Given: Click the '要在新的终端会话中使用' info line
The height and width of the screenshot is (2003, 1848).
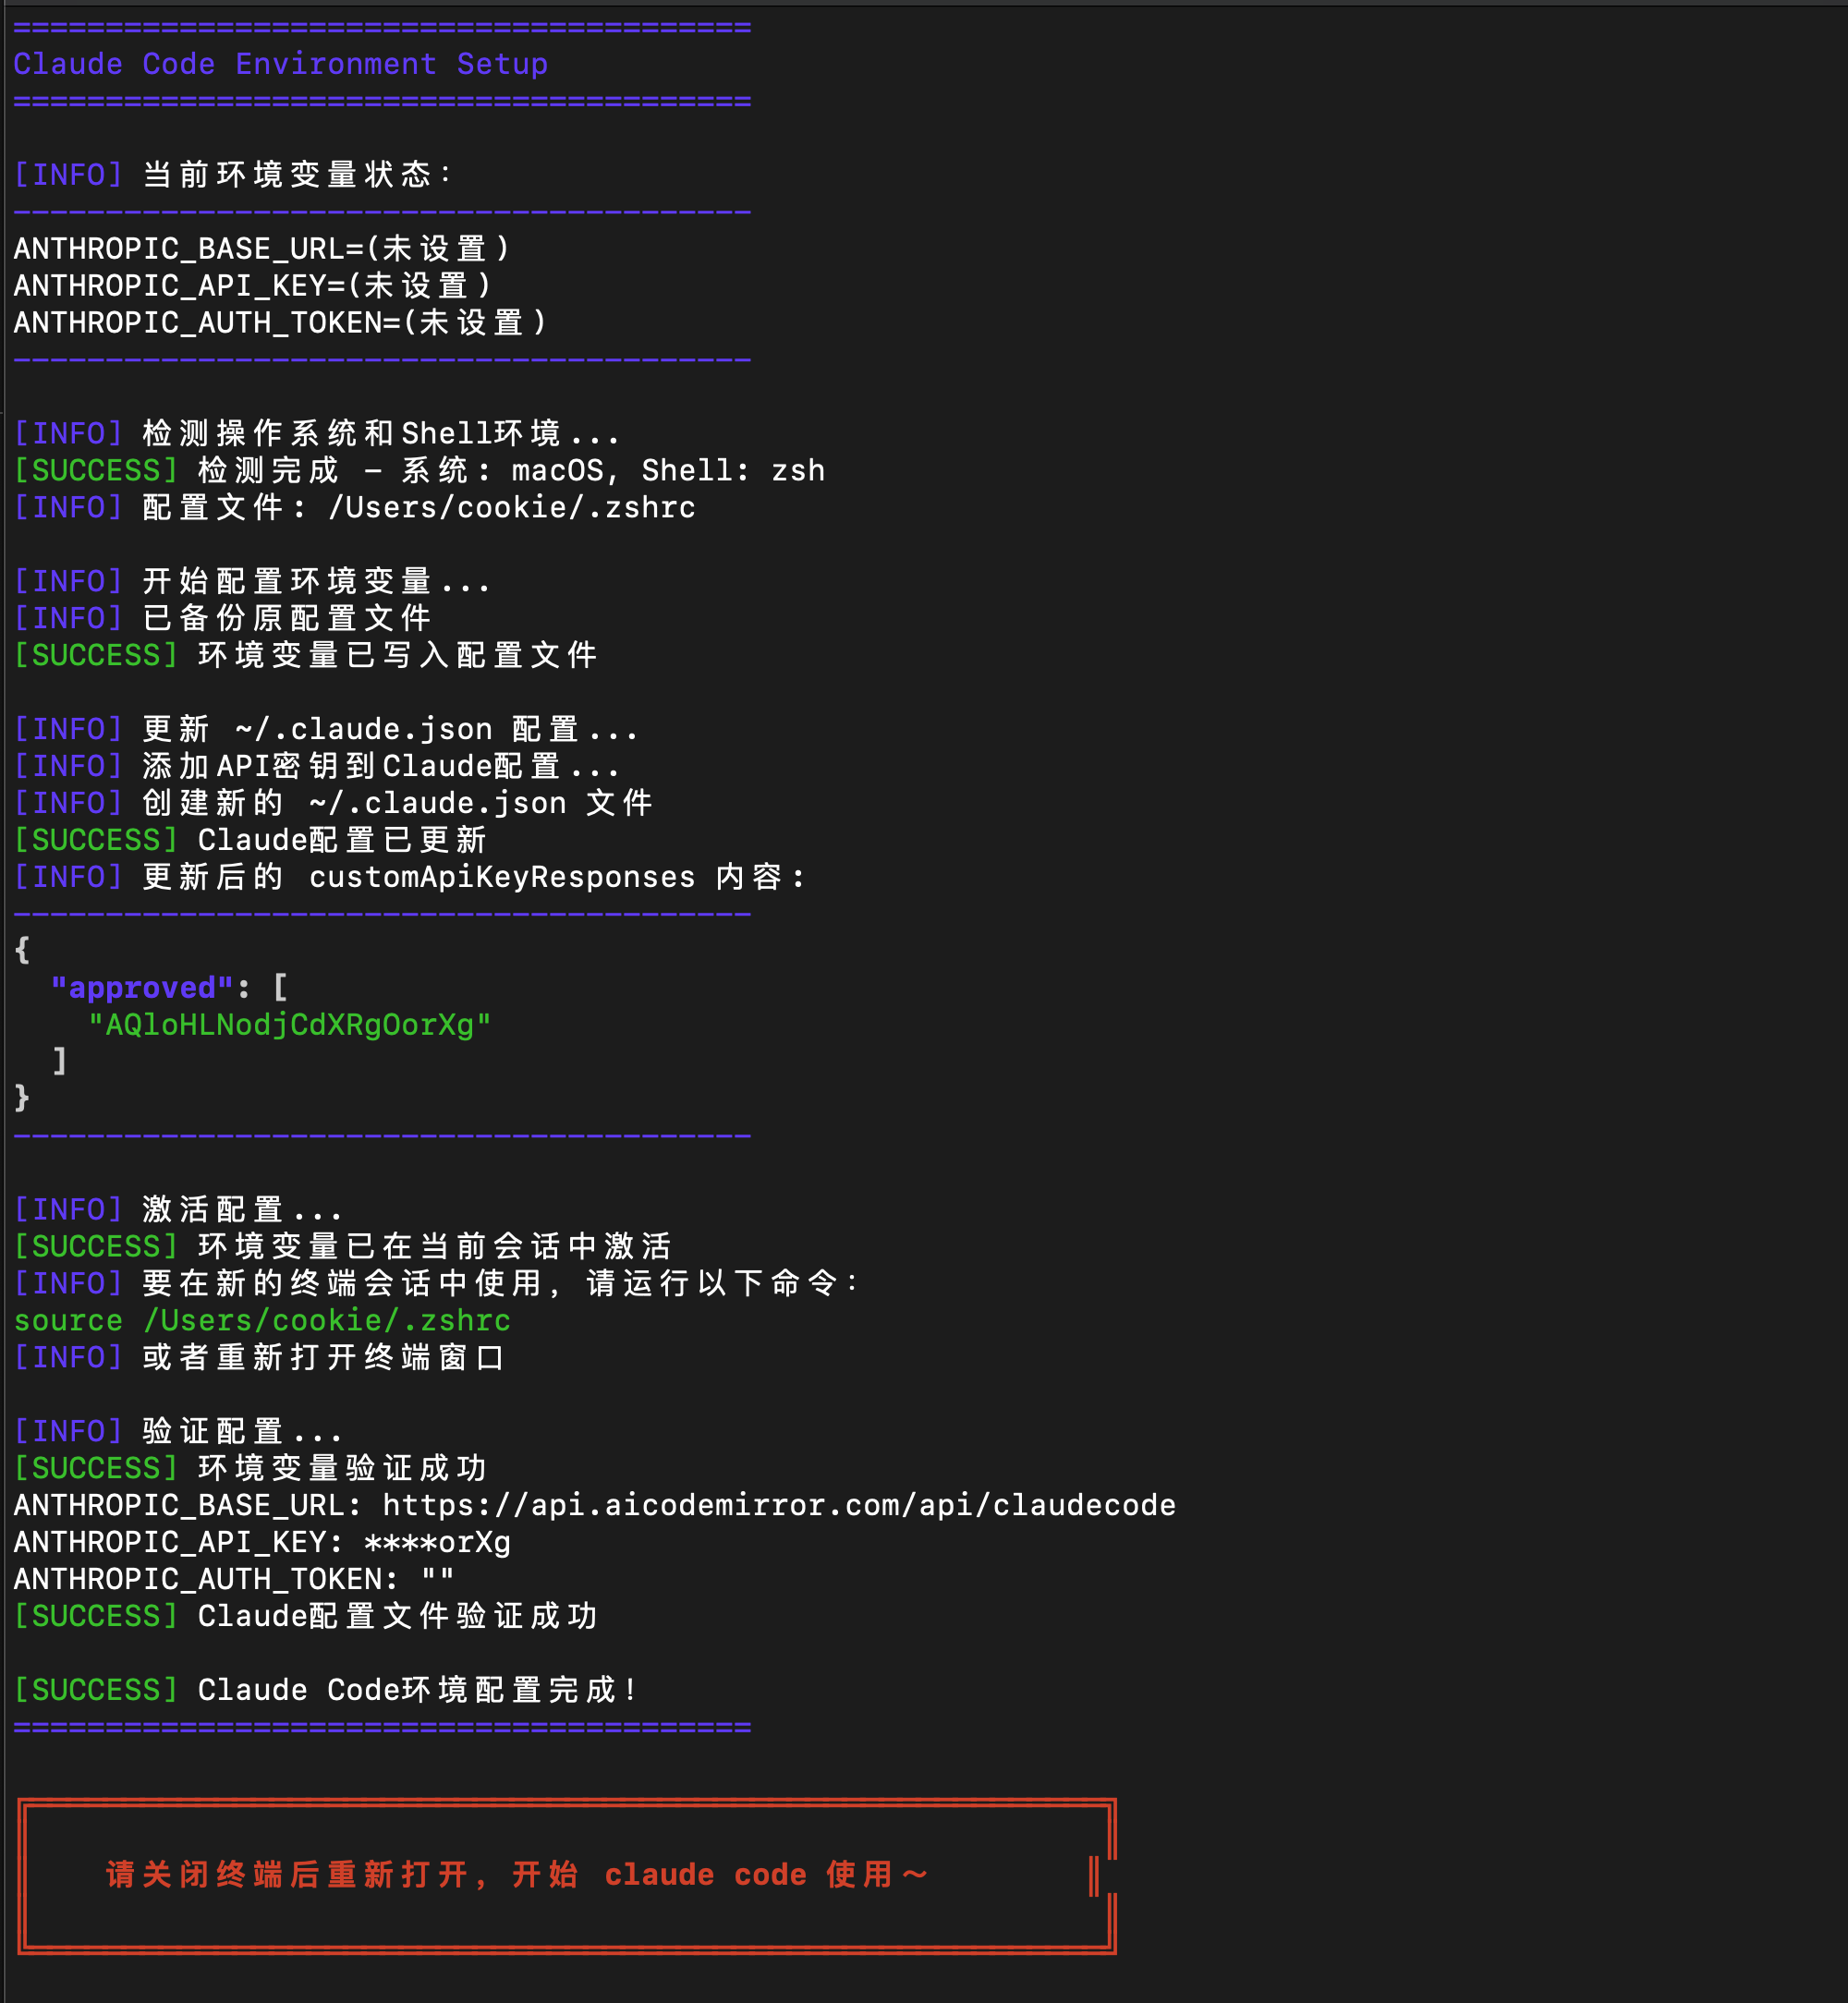Looking at the screenshot, I should pyautogui.click(x=436, y=1283).
